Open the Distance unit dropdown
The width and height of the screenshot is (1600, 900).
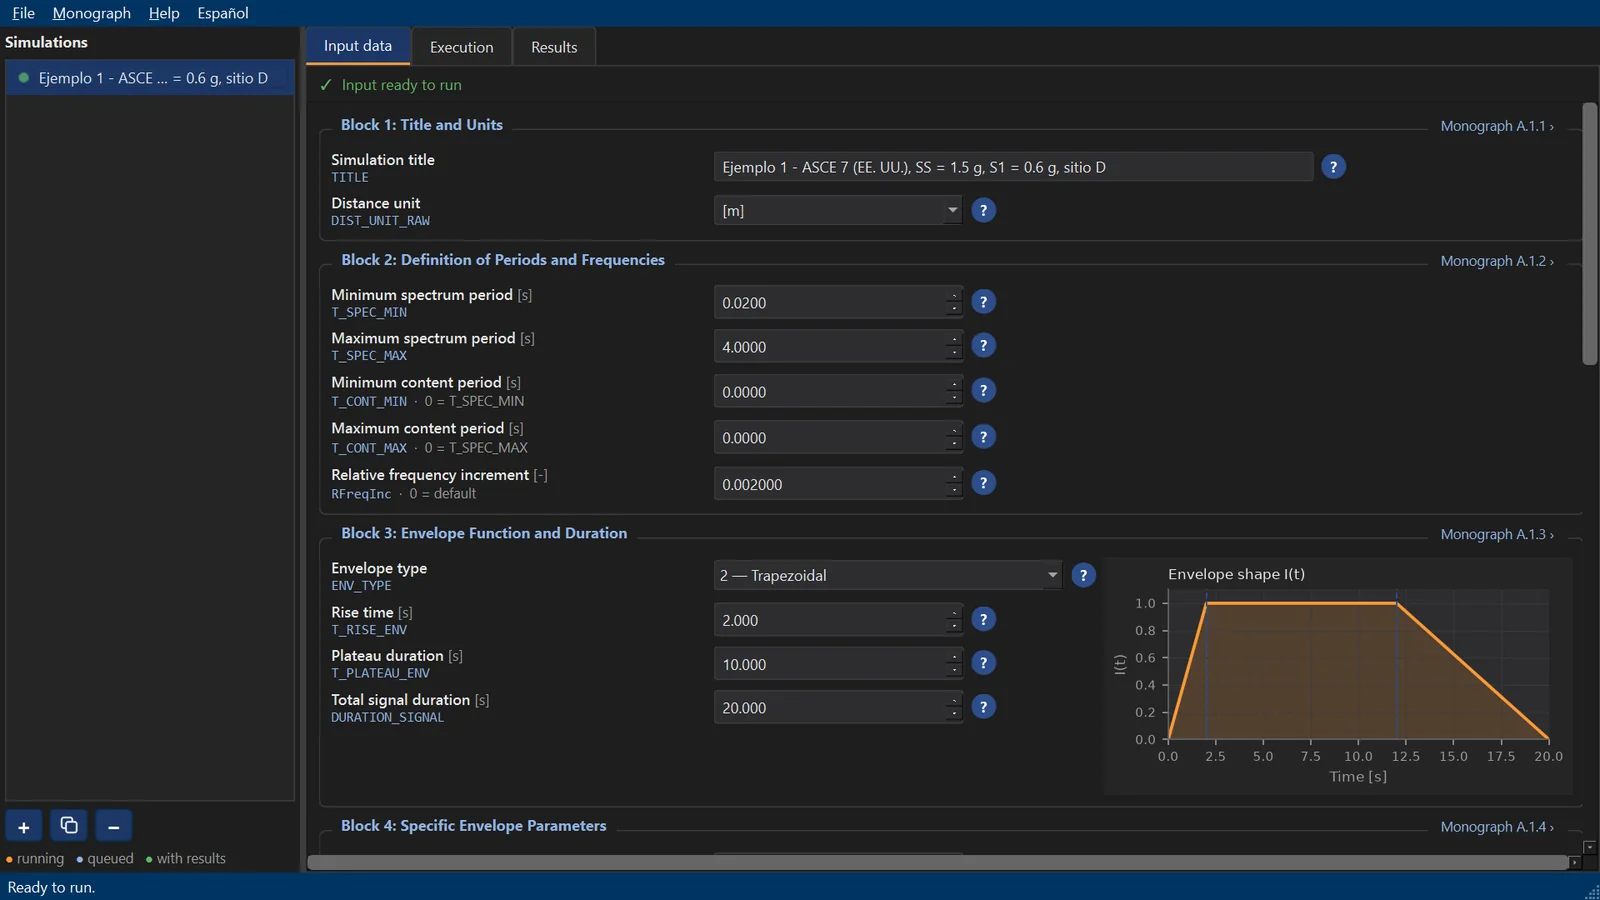(838, 211)
